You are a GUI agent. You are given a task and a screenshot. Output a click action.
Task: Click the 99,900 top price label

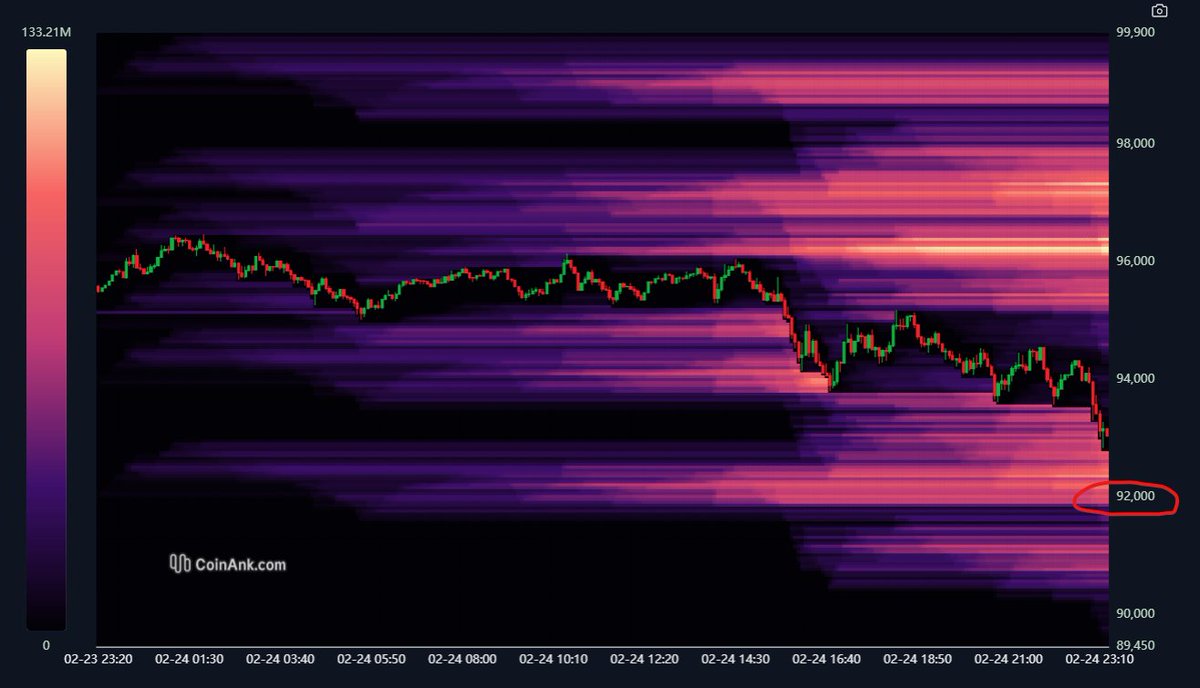coord(1137,34)
